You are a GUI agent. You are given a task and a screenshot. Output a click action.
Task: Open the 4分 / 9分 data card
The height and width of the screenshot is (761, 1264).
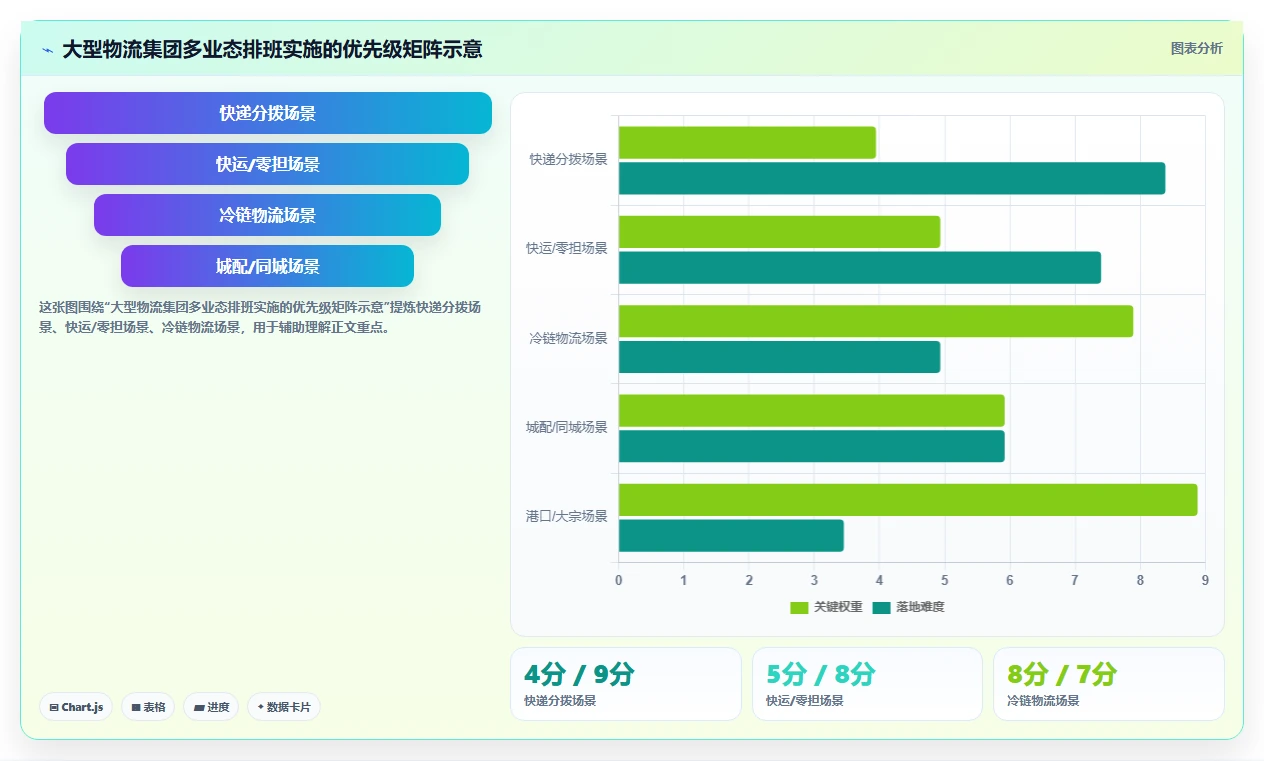click(626, 684)
